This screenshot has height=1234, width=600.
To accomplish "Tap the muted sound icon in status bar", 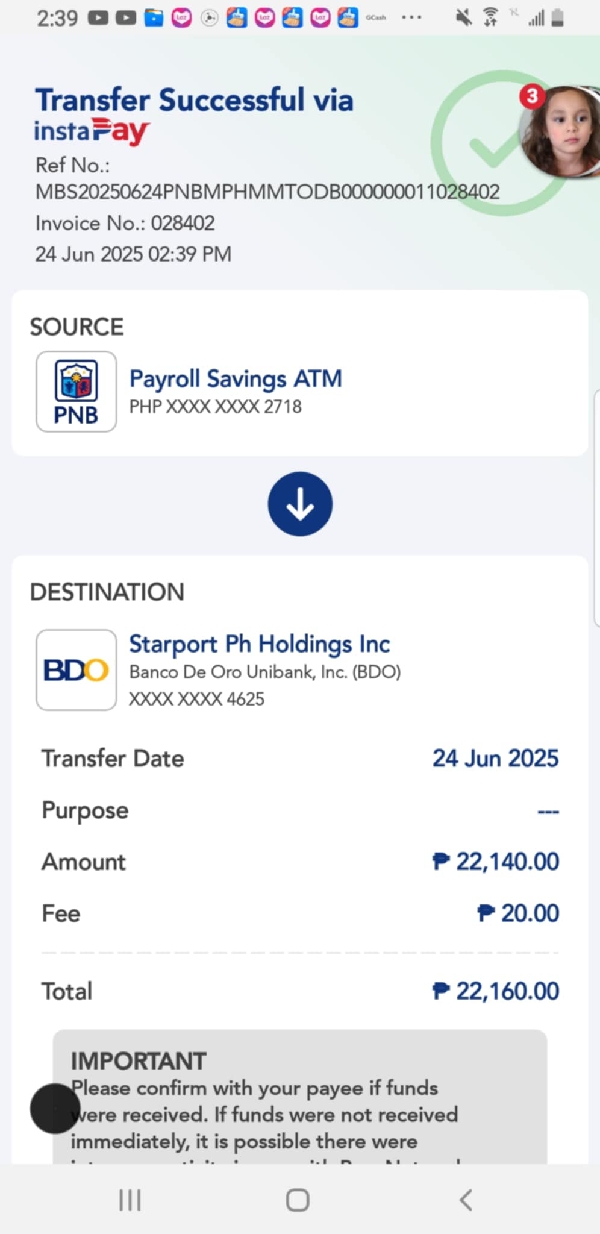I will point(464,17).
